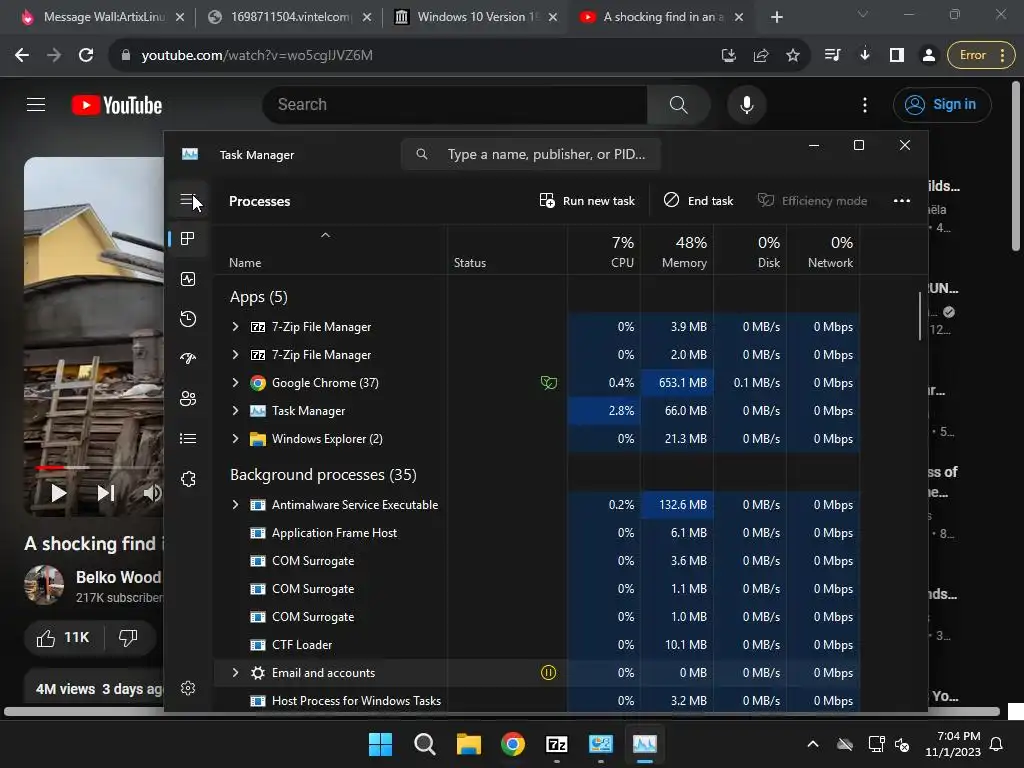1024x768 pixels.
Task: Expand Google Chrome (37) process group
Action: [236, 383]
